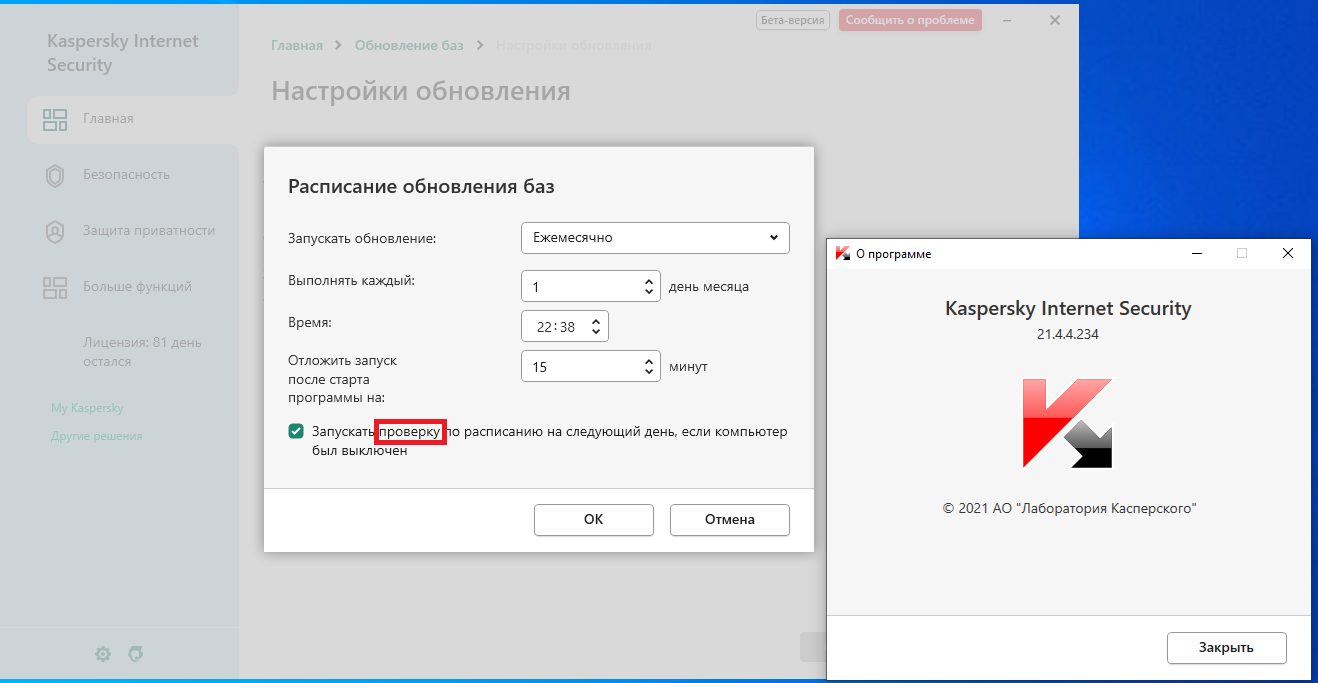Toggle the Запускать проверку по расписанию checkbox

(x=296, y=431)
